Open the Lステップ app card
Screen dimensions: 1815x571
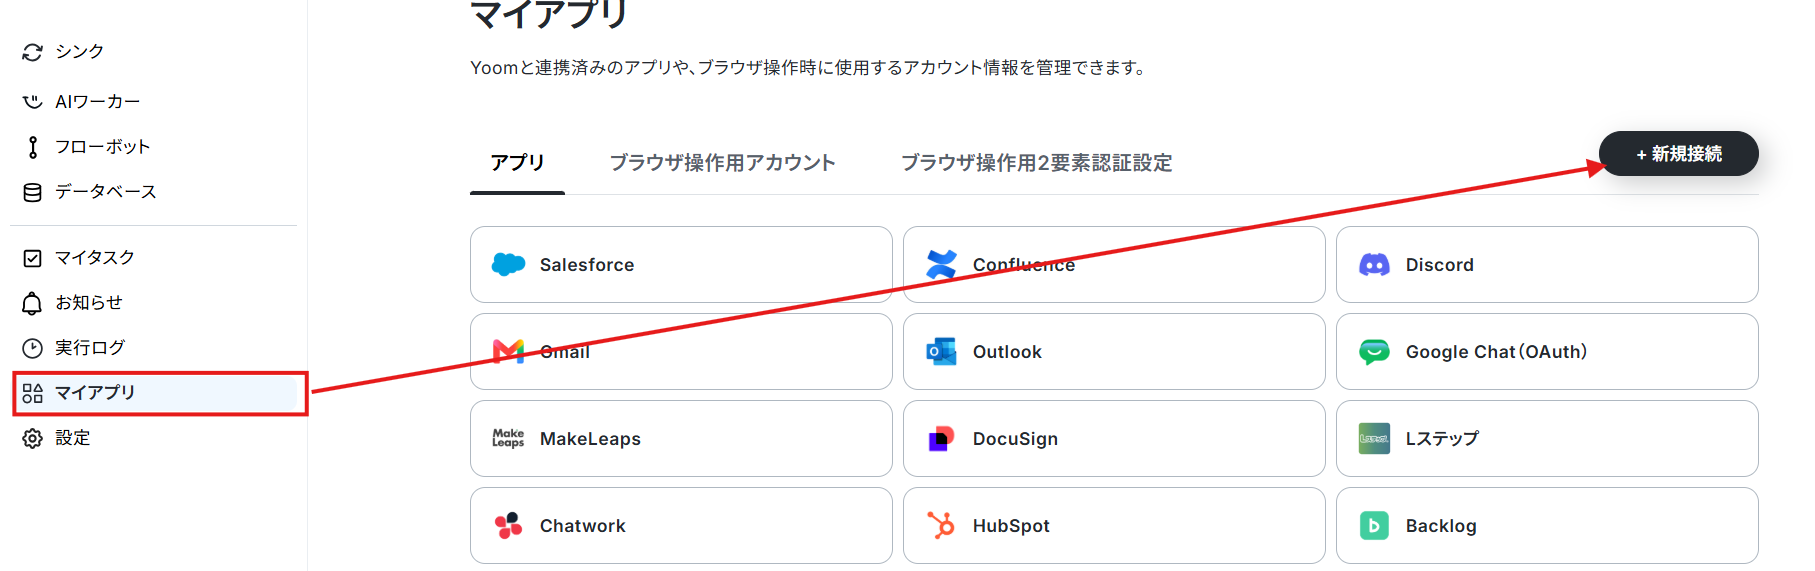pos(1547,438)
